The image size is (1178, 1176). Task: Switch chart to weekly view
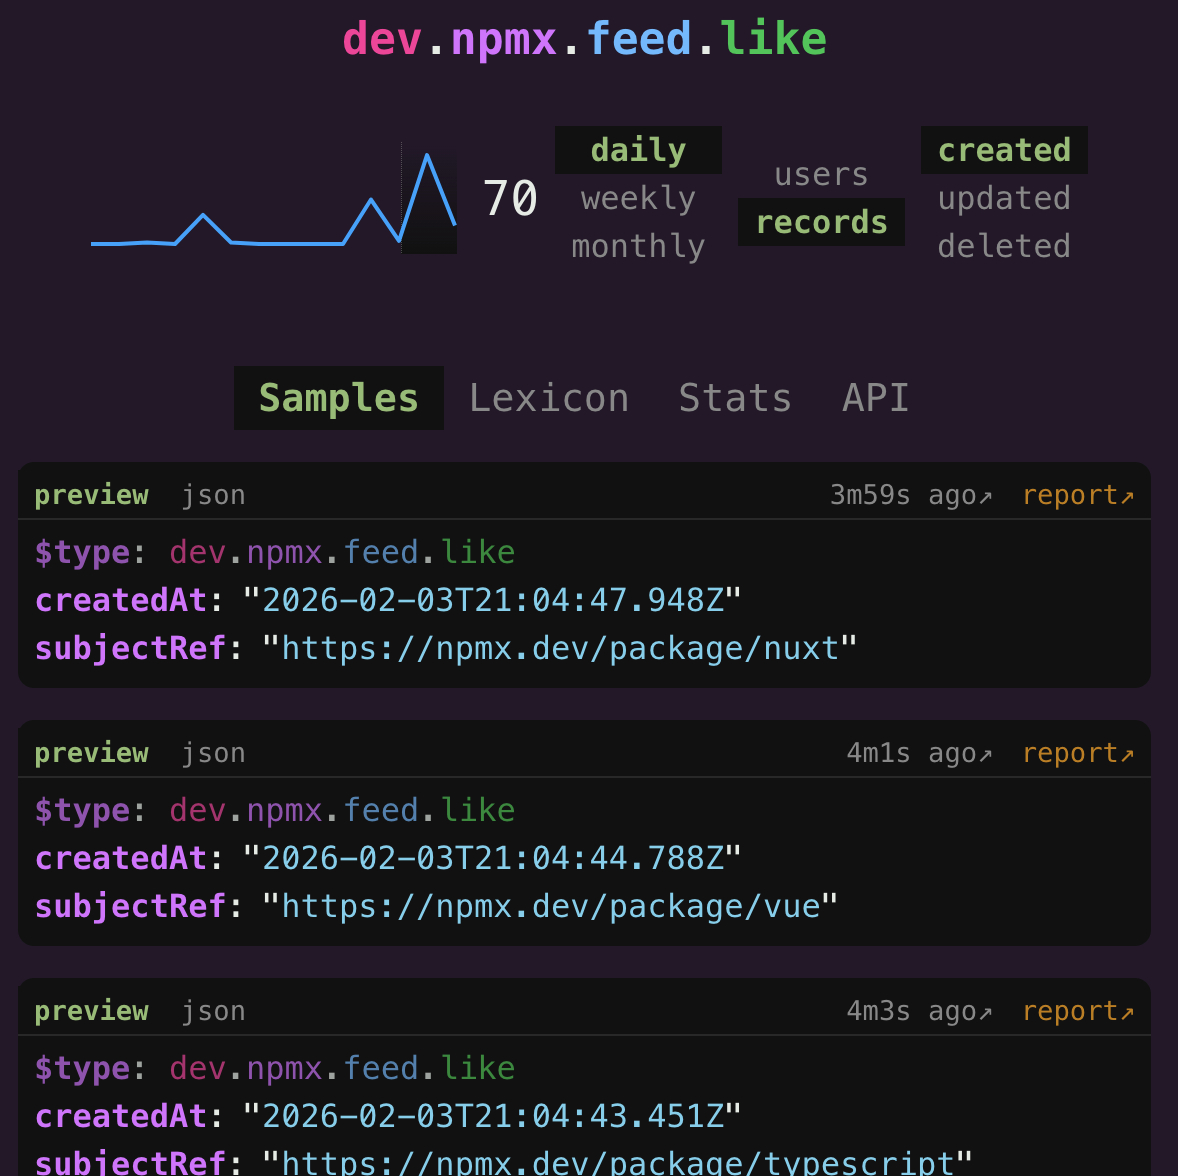pos(638,198)
